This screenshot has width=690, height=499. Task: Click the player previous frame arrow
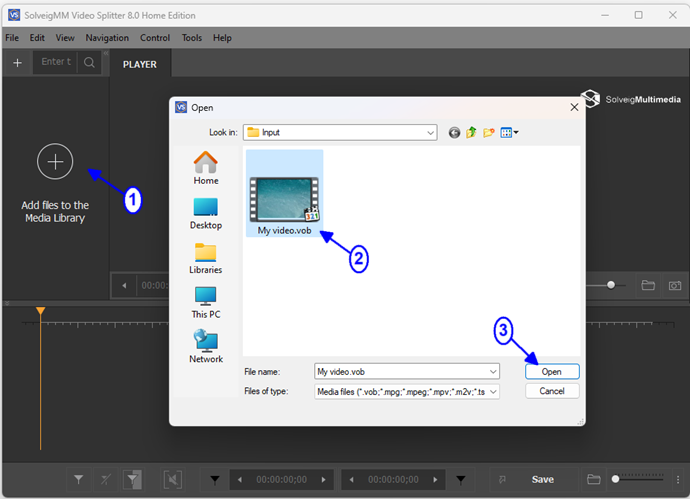[x=125, y=286]
